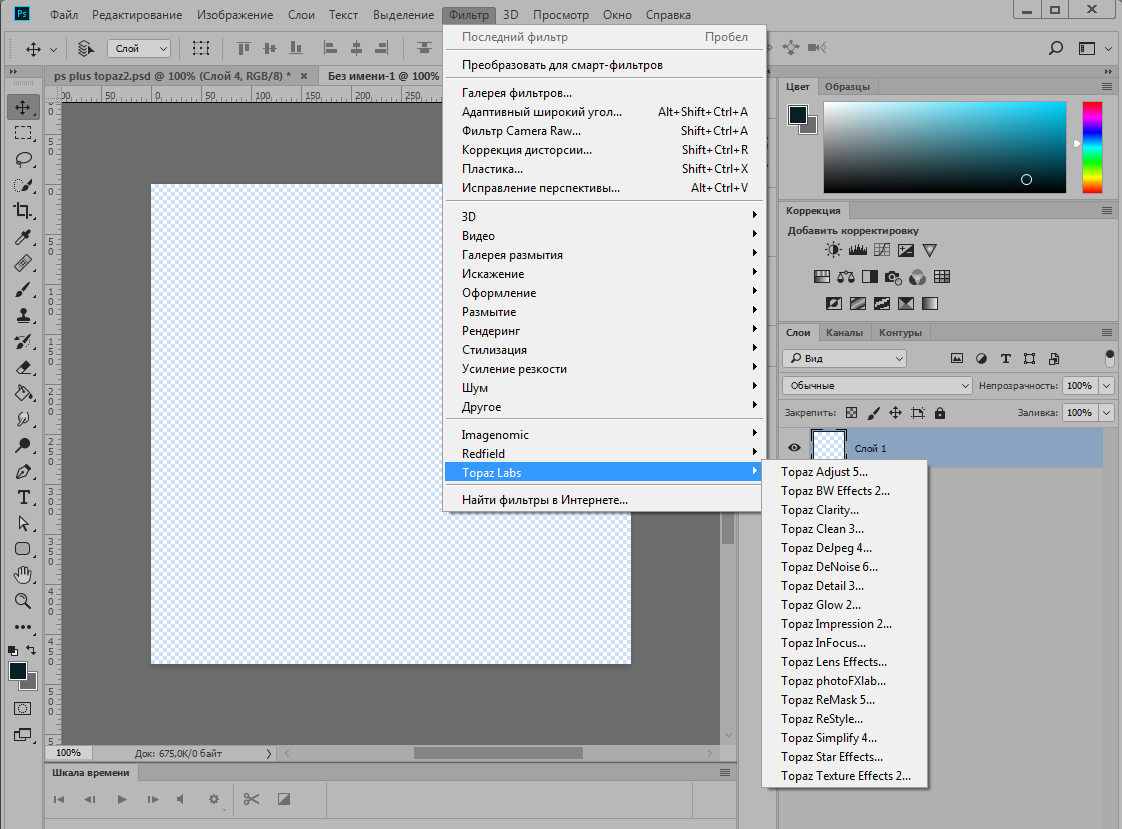
Task: Add a Photo Filter adjustment
Action: click(892, 277)
